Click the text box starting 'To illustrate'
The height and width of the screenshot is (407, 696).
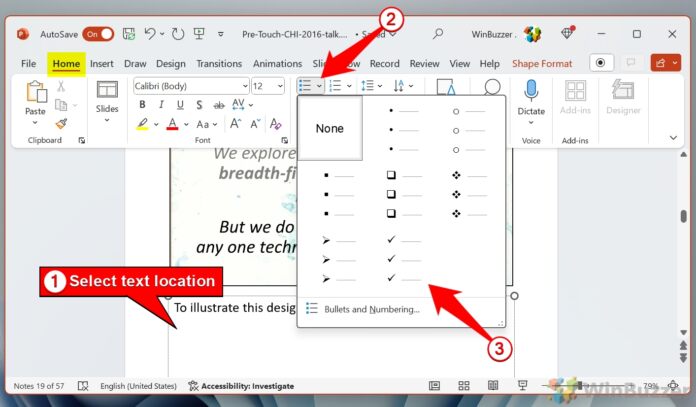coord(232,308)
